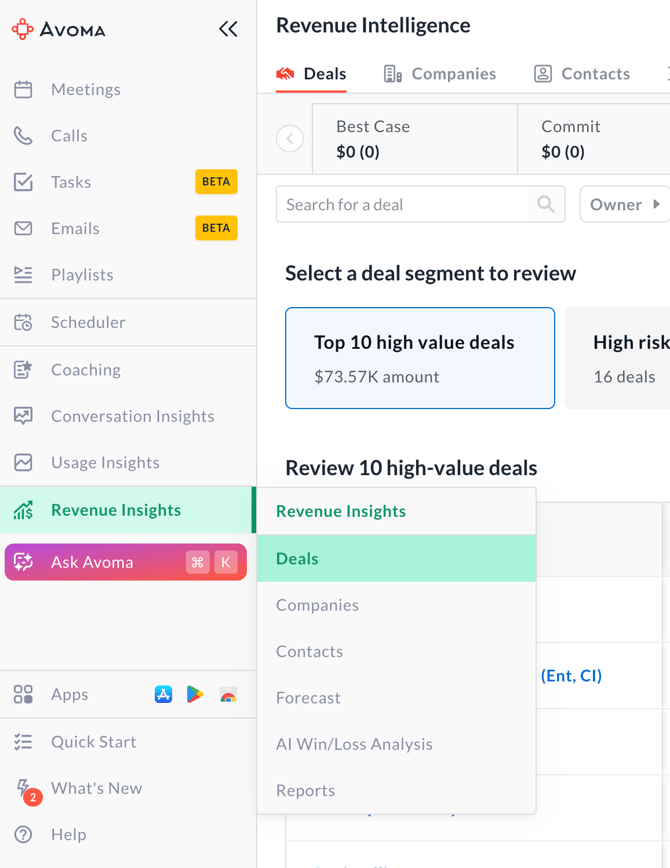The width and height of the screenshot is (670, 868).
Task: Collapse the sidebar with double chevron
Action: pos(228,29)
